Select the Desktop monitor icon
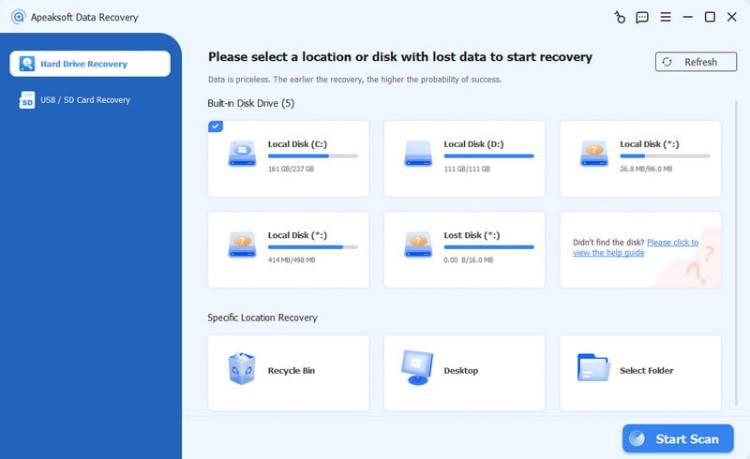This screenshot has width=750, height=459. coord(417,368)
